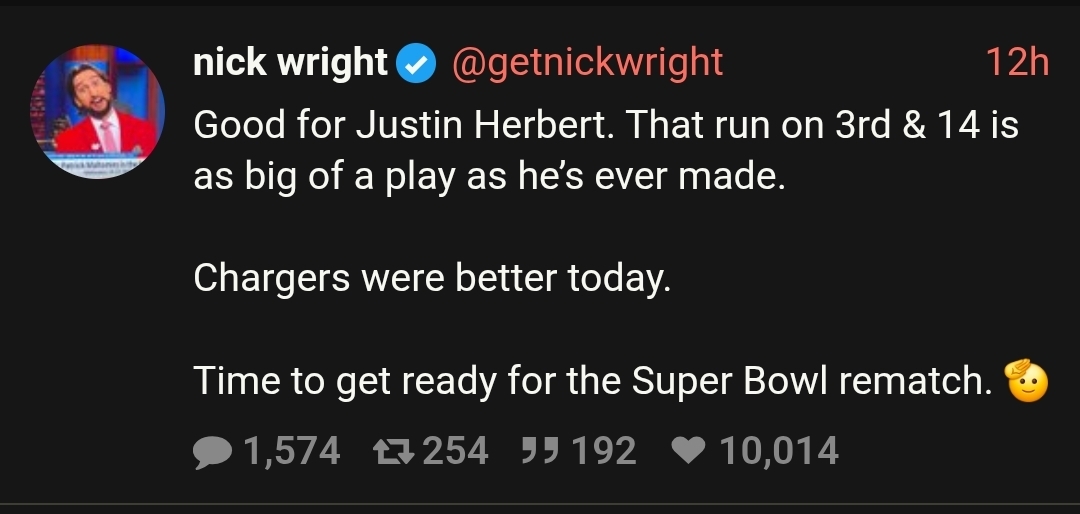Click the quote marks icon
Viewport: 1080px width, 514px height.
[x=541, y=451]
